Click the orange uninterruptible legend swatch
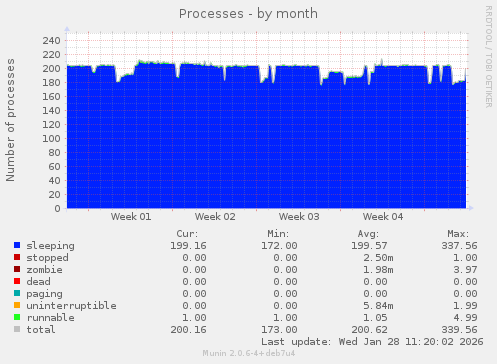Image resolution: width=497 pixels, height=364 pixels. coord(17,305)
